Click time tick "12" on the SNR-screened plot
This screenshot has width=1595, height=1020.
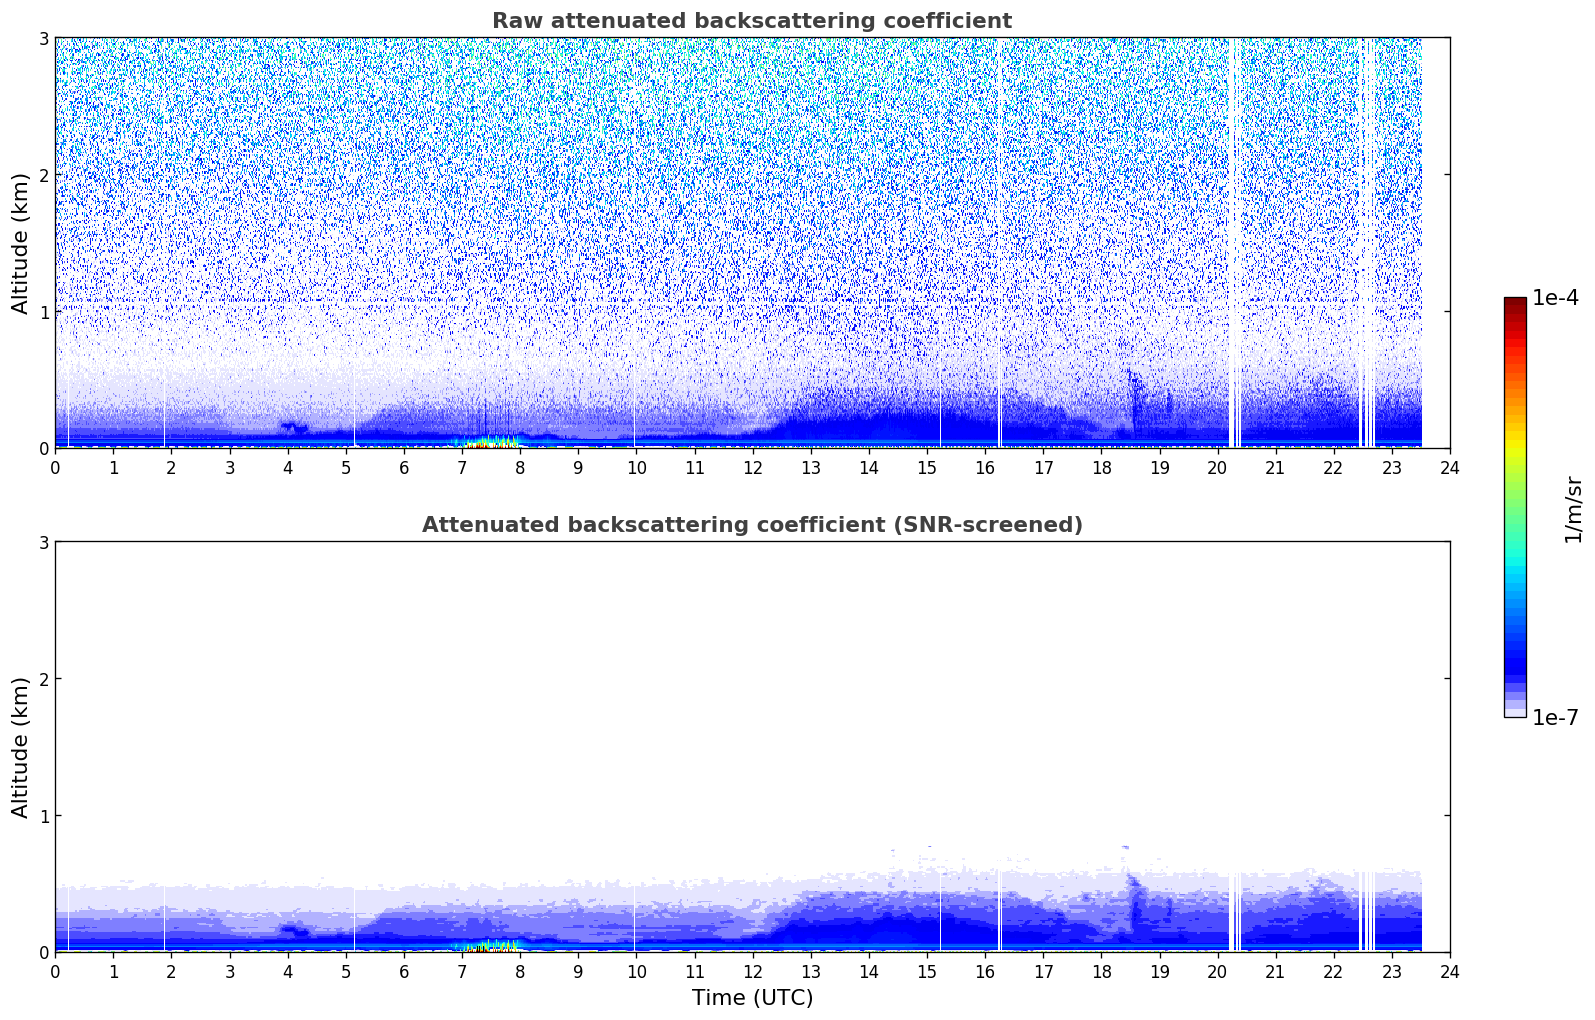pos(752,971)
